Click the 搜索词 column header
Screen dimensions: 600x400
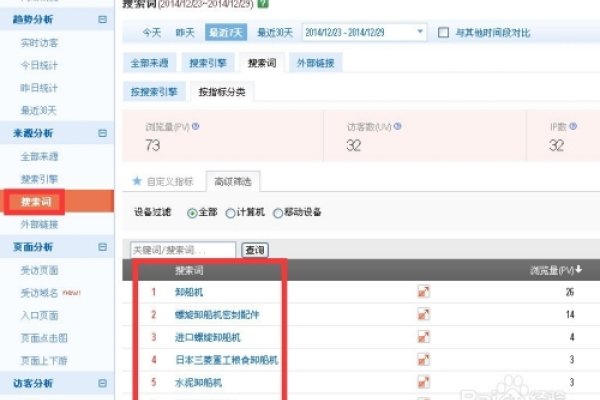click(x=189, y=270)
